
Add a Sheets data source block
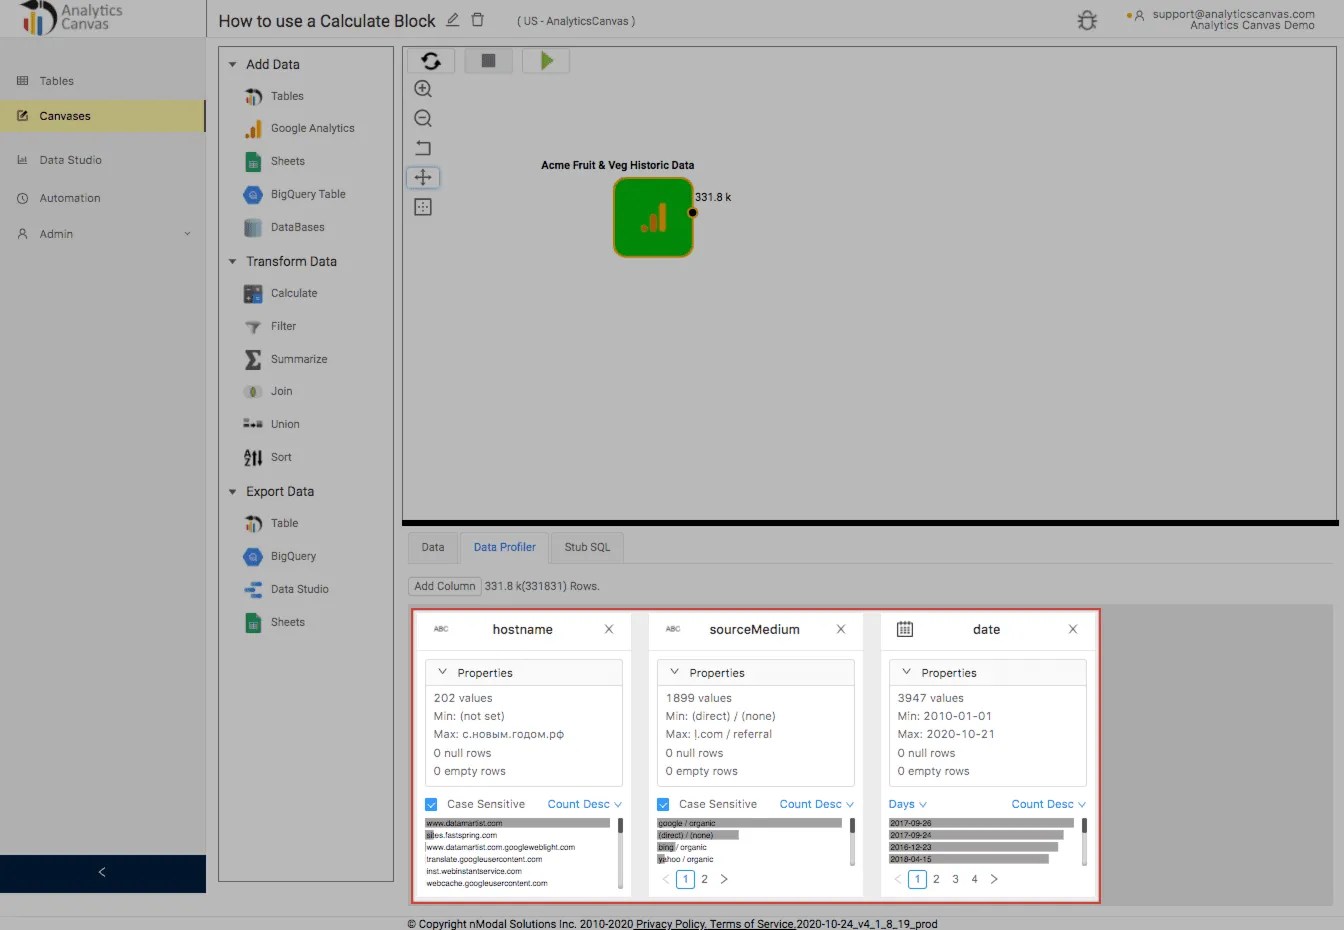(275, 161)
